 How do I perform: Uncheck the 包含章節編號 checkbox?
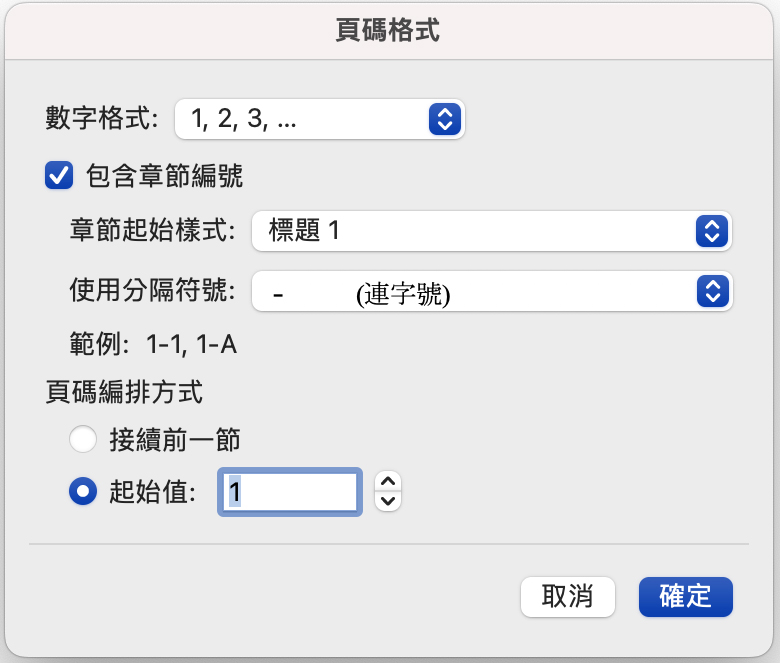coord(59,176)
